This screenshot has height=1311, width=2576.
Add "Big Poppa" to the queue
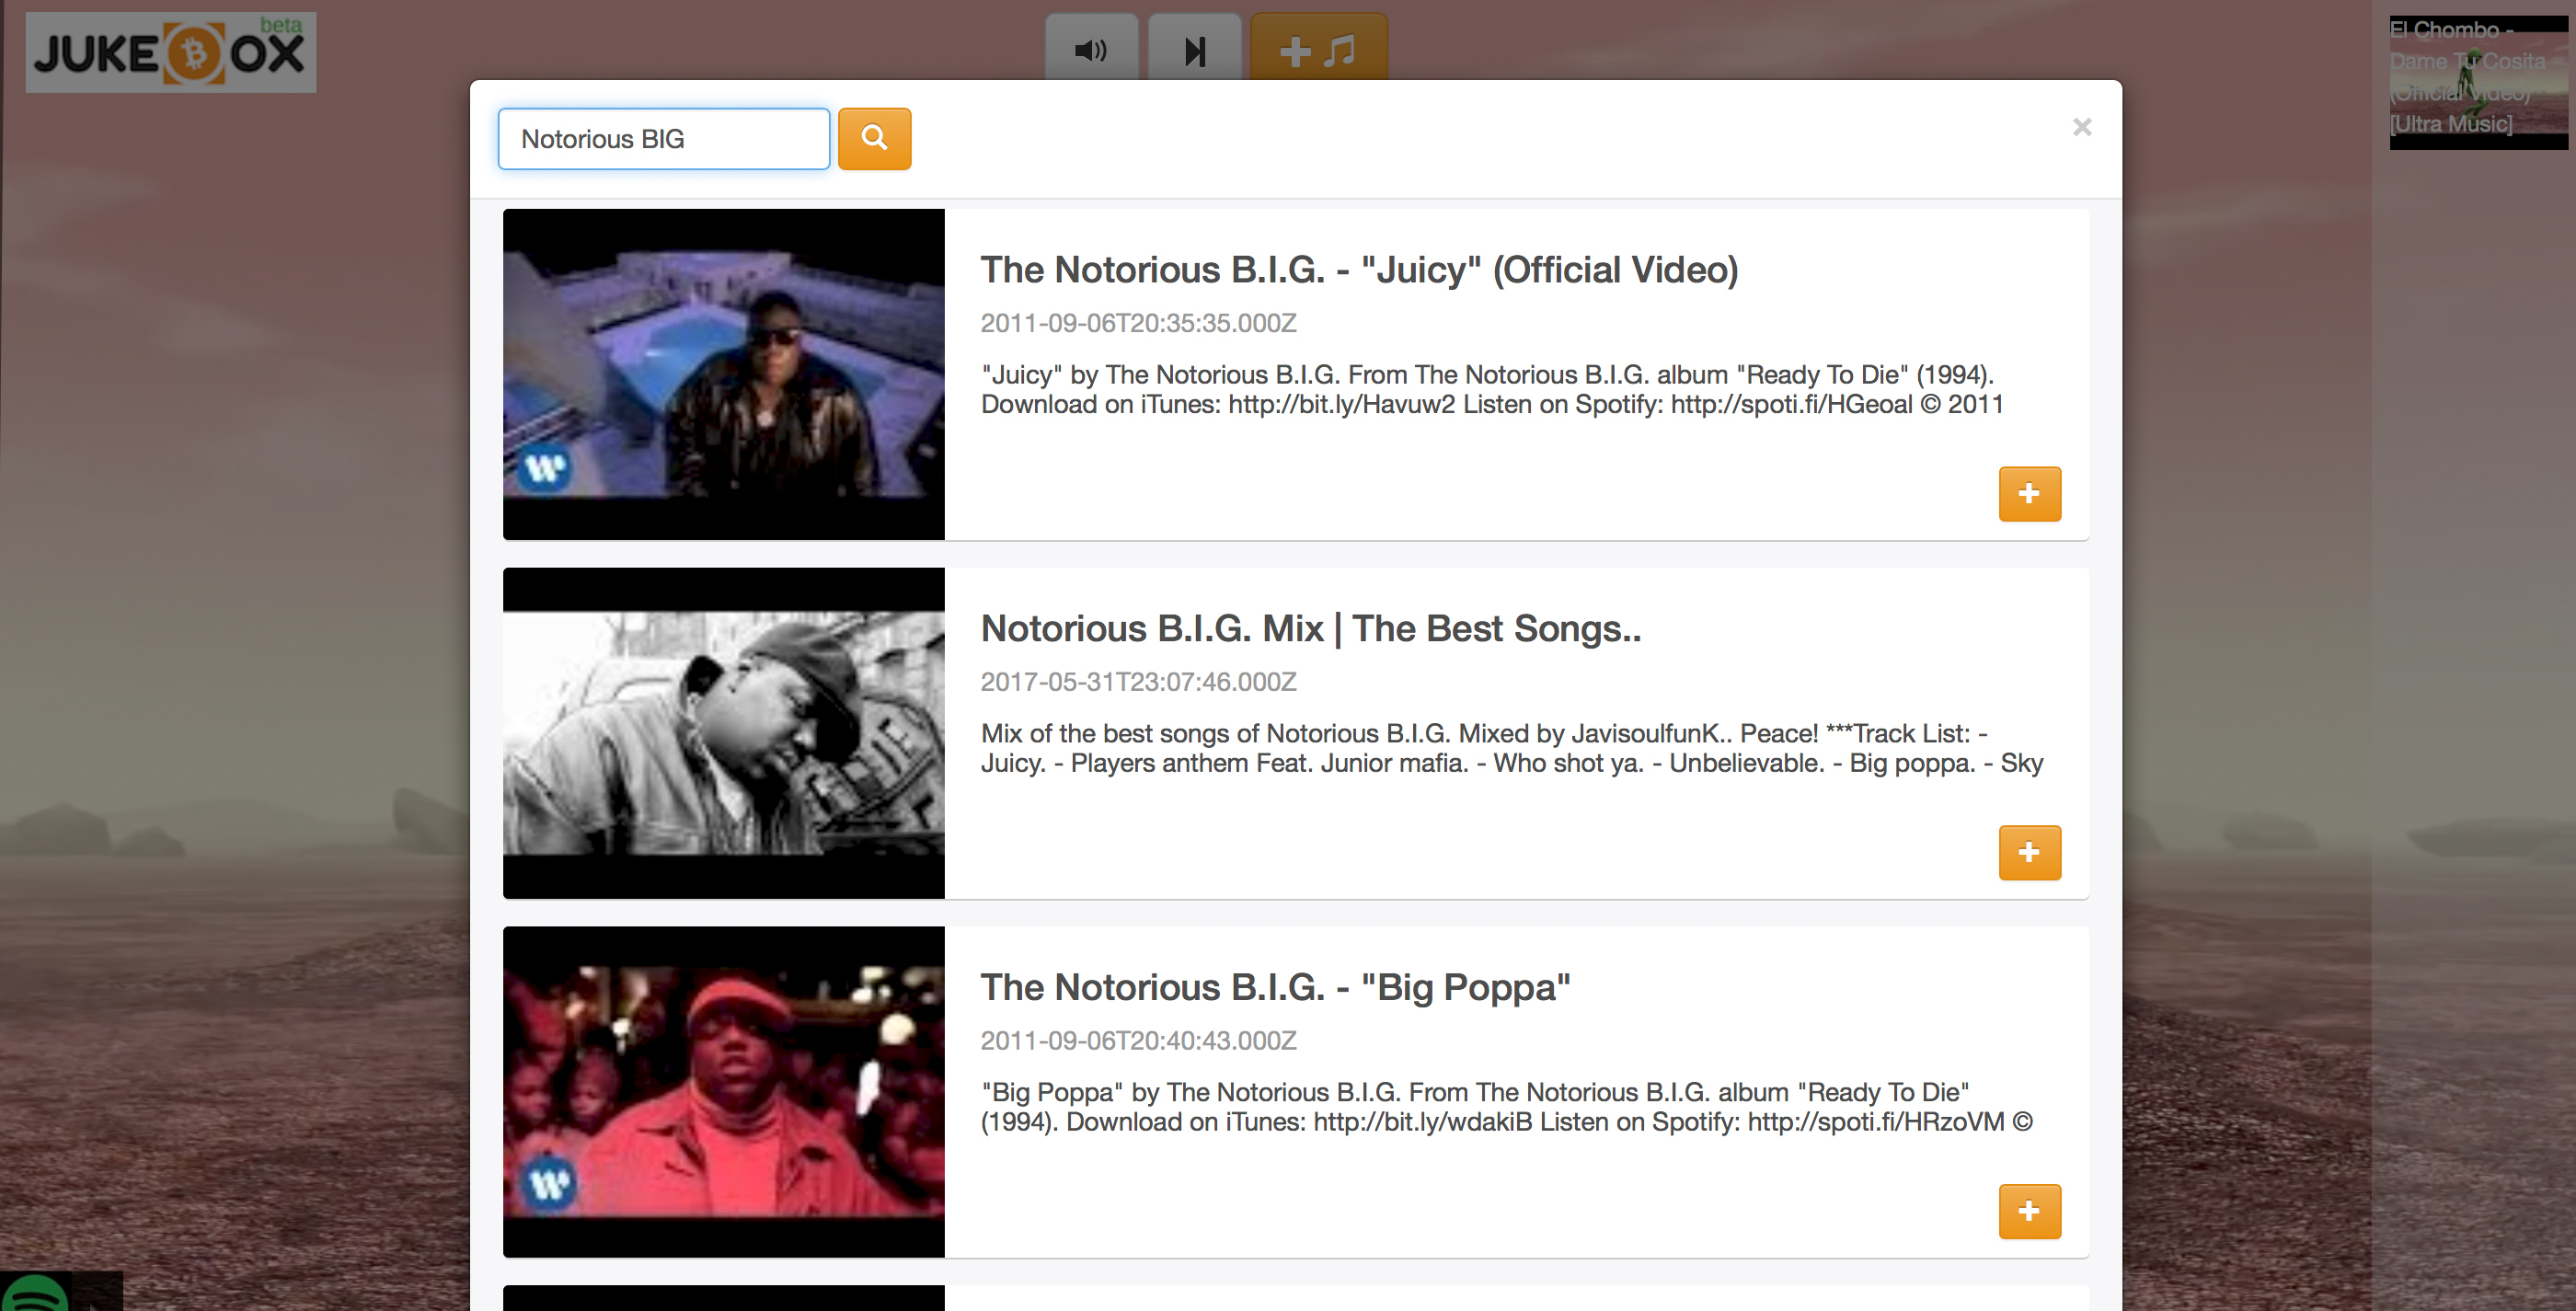tap(2029, 1211)
